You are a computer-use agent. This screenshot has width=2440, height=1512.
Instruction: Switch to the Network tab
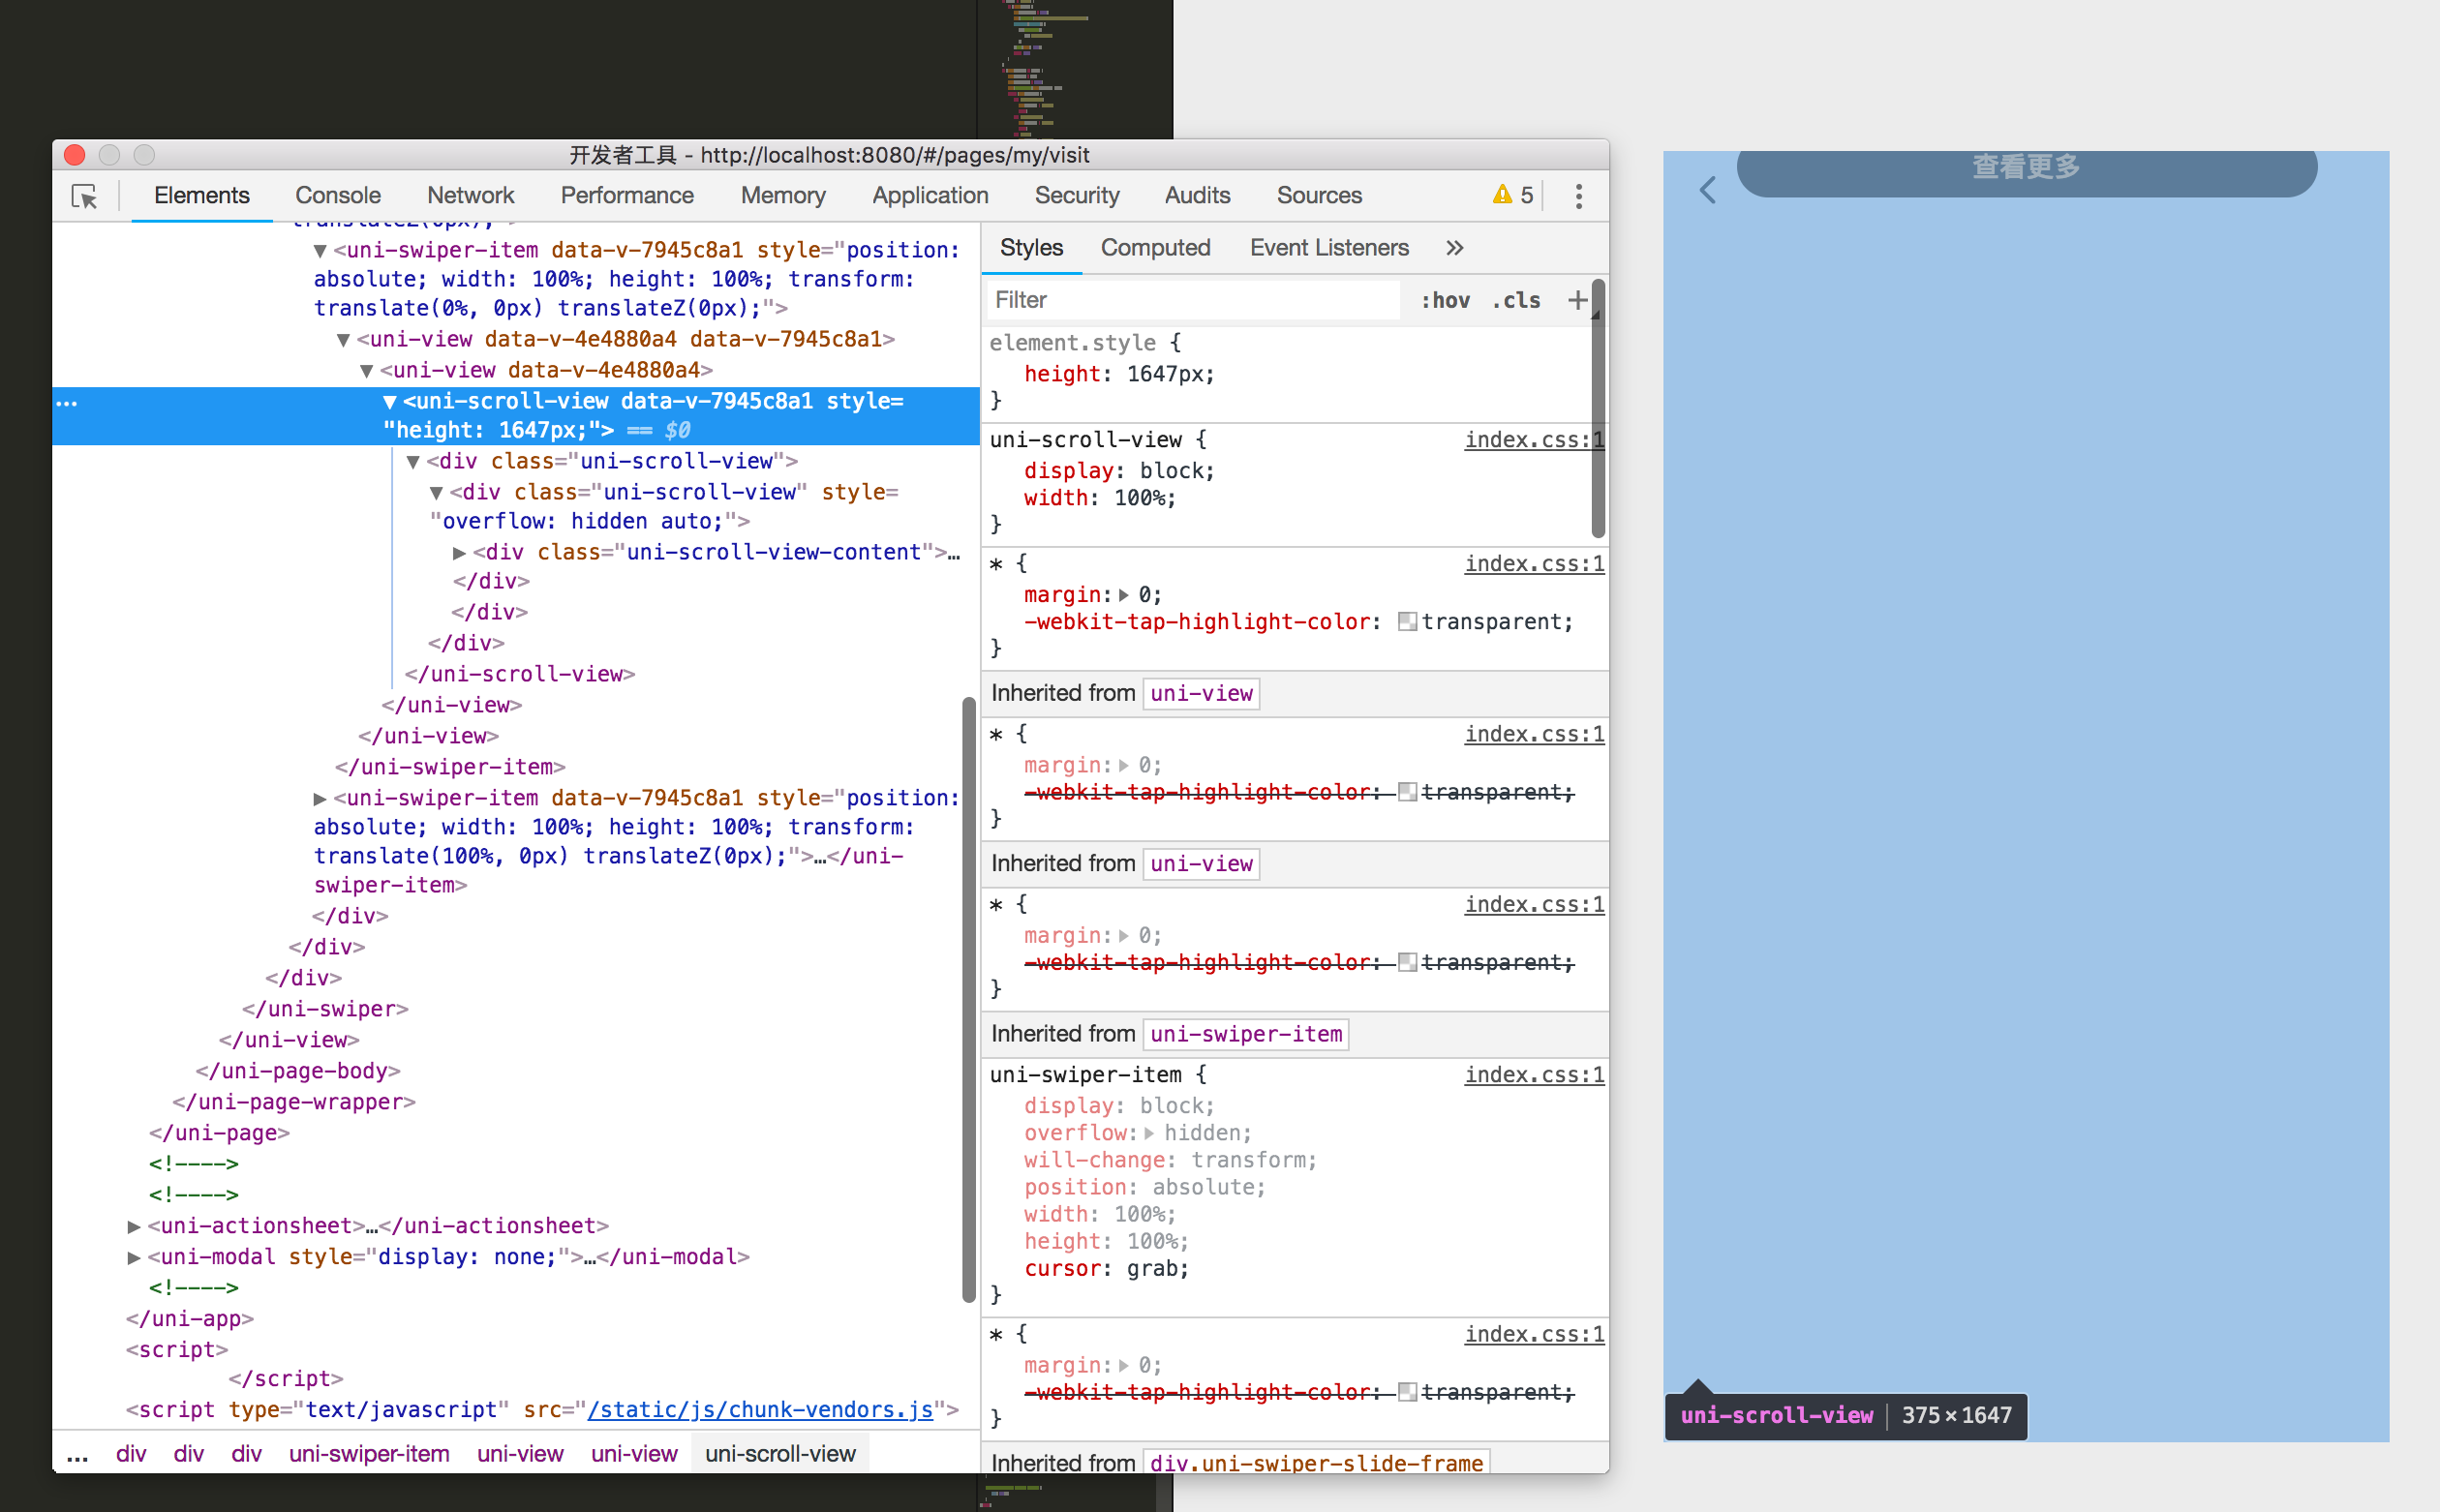click(x=470, y=196)
